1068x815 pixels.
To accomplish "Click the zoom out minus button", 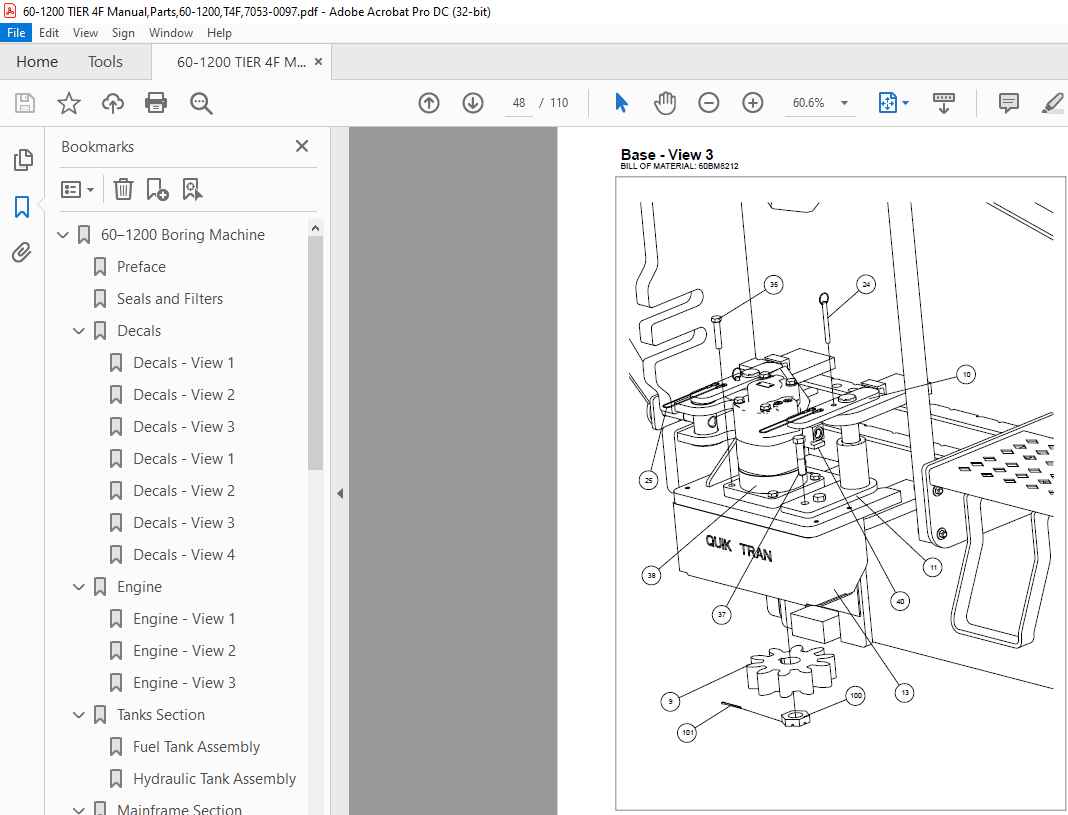I will [708, 103].
